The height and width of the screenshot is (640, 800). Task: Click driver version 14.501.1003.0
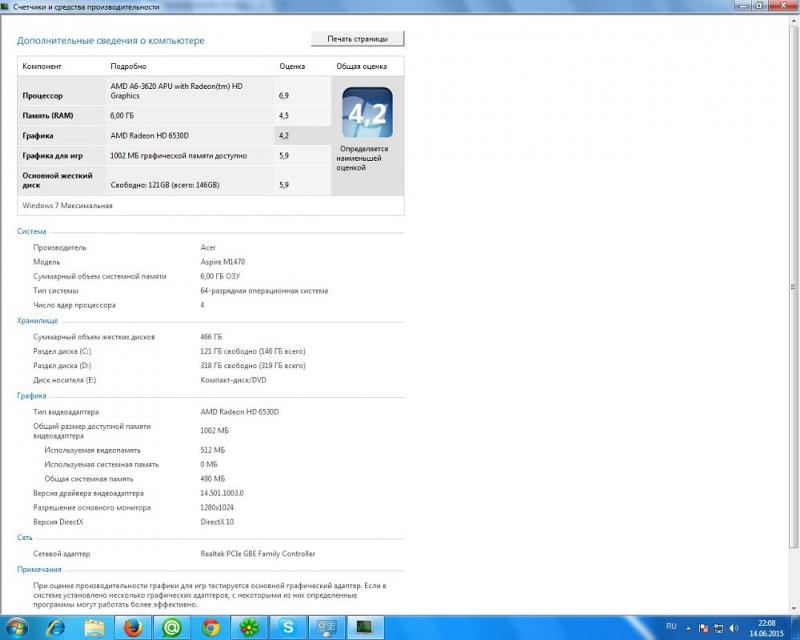[x=222, y=493]
